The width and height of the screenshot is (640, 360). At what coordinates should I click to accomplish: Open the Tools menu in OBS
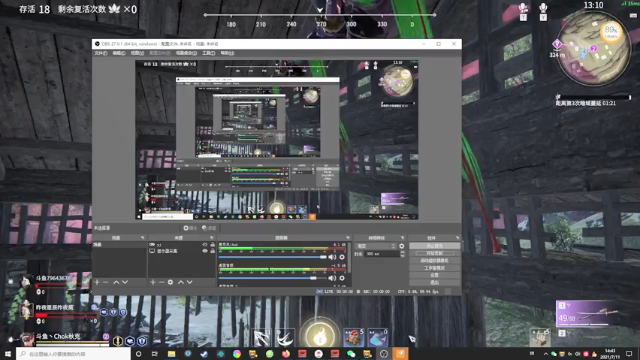coord(208,53)
